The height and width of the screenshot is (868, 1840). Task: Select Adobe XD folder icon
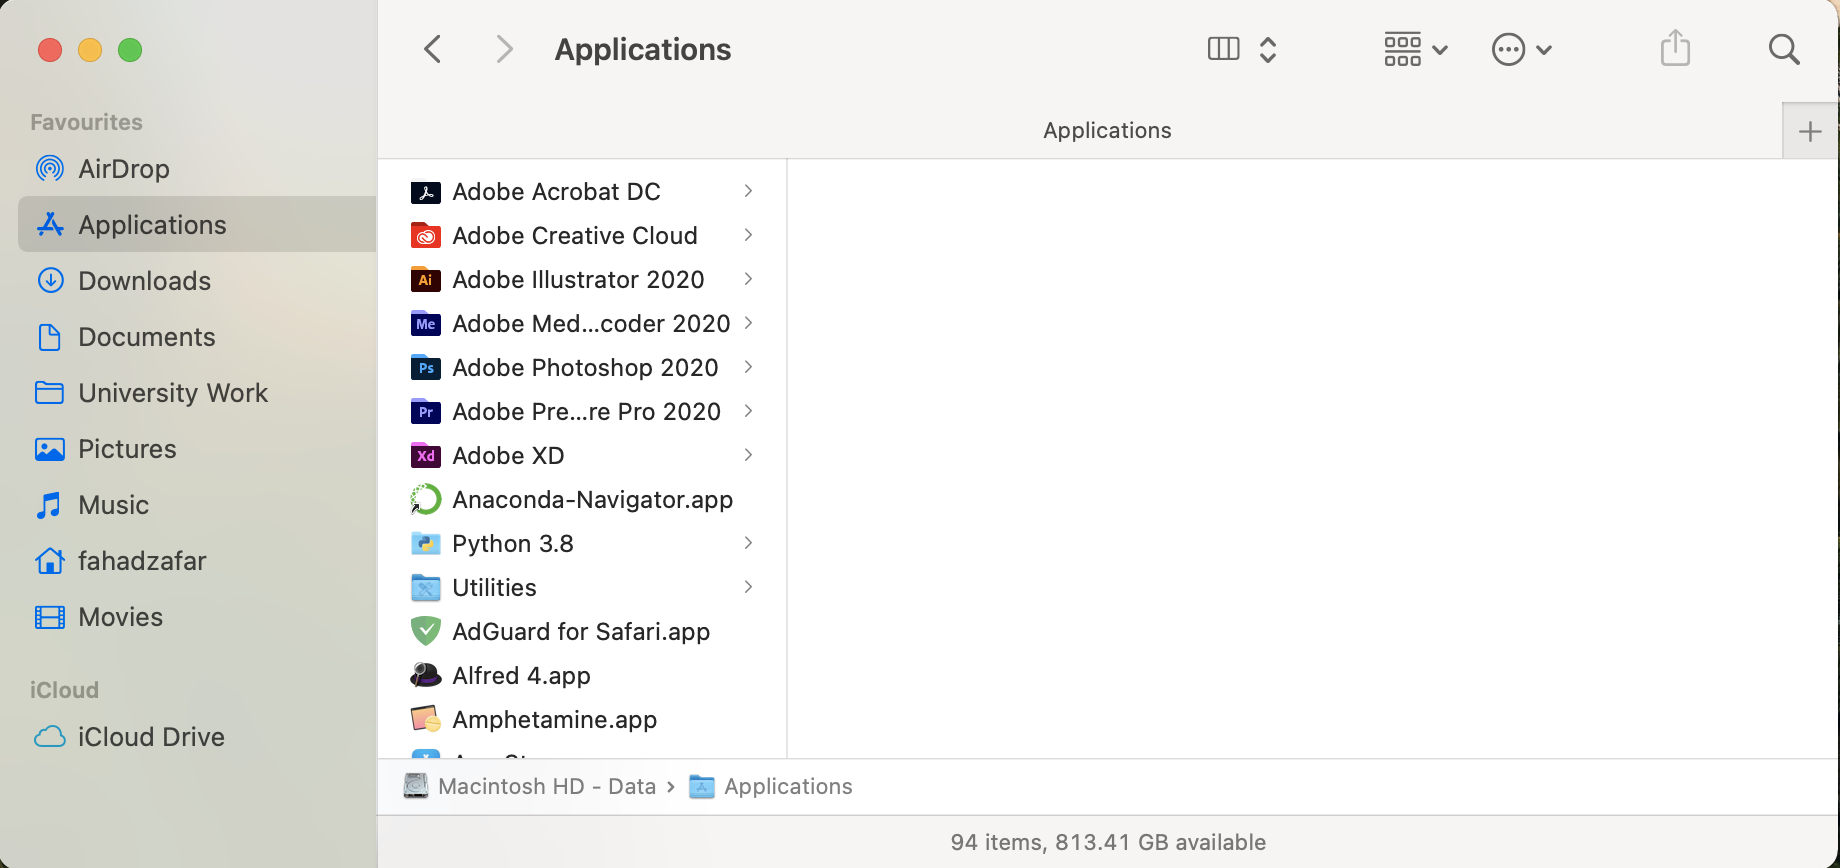(426, 456)
